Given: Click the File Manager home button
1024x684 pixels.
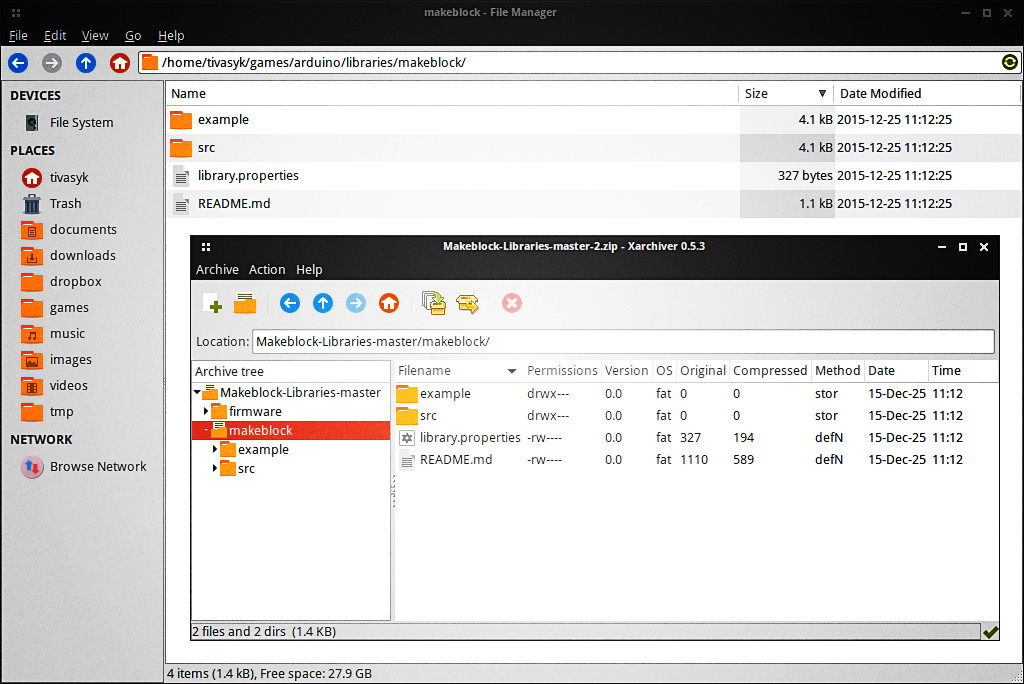Looking at the screenshot, I should tap(120, 63).
